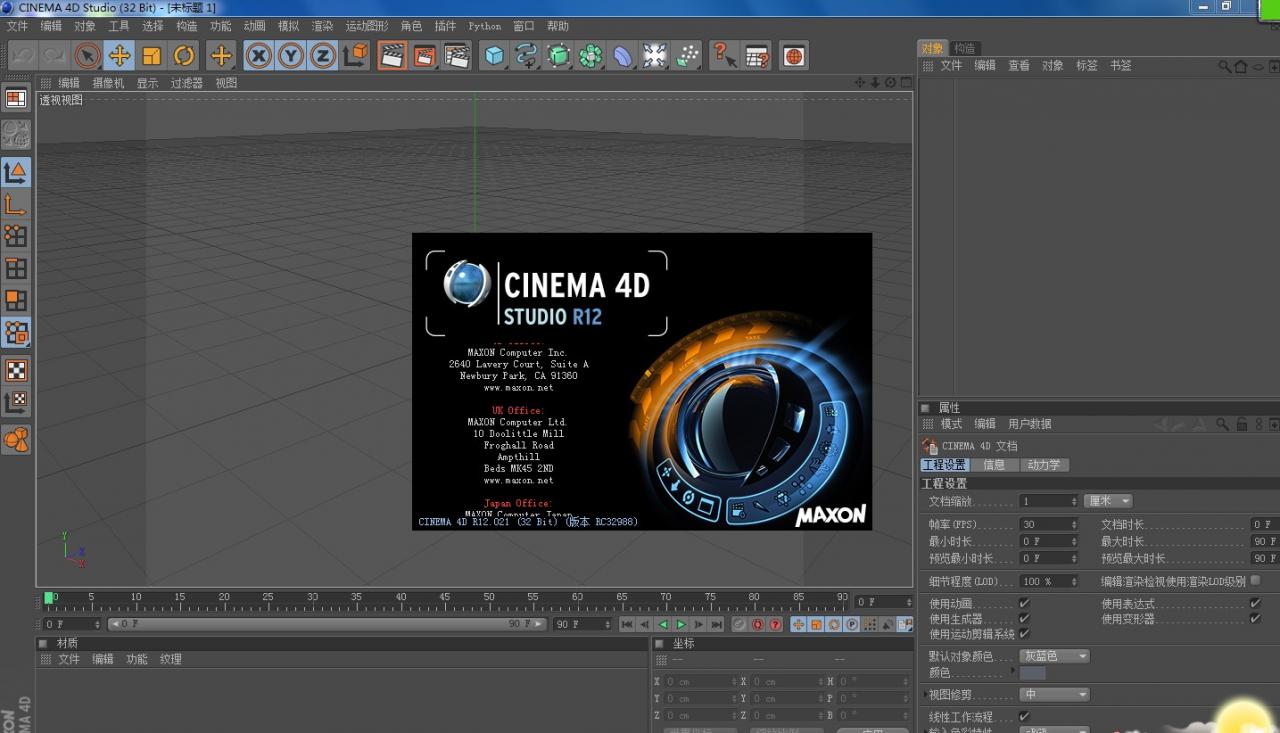Click the 细节程度 (LOD) percentage field
This screenshot has width=1280, height=733.
pyautogui.click(x=1049, y=581)
